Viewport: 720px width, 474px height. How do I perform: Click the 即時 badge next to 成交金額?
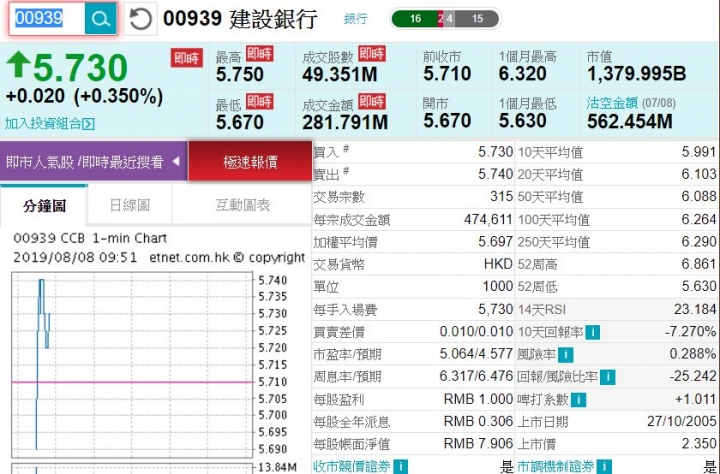(371, 102)
